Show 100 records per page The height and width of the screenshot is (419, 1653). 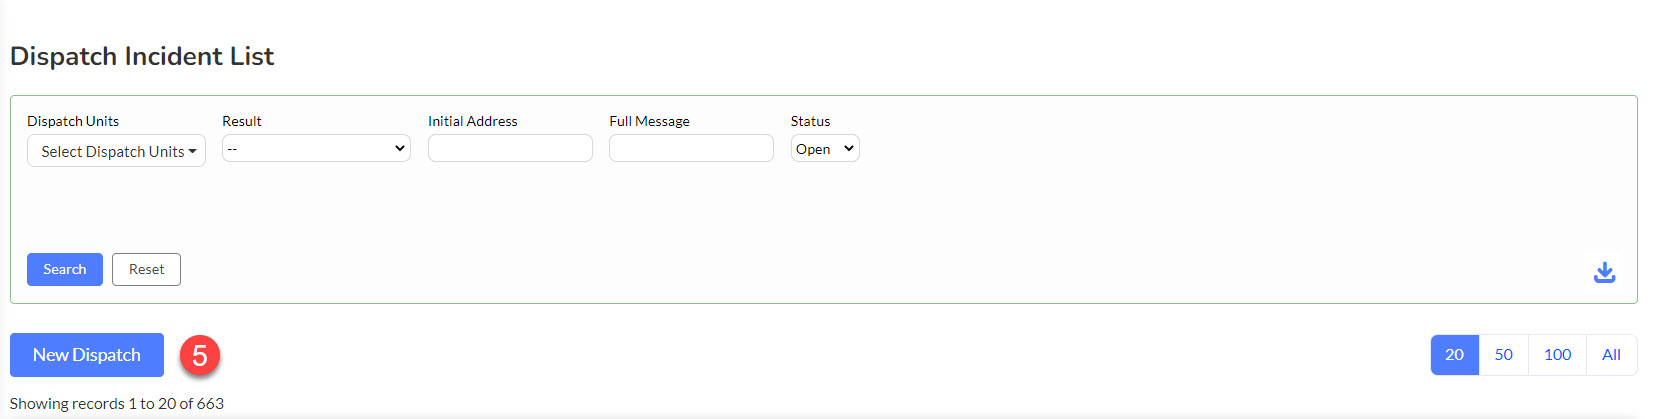pos(1557,355)
